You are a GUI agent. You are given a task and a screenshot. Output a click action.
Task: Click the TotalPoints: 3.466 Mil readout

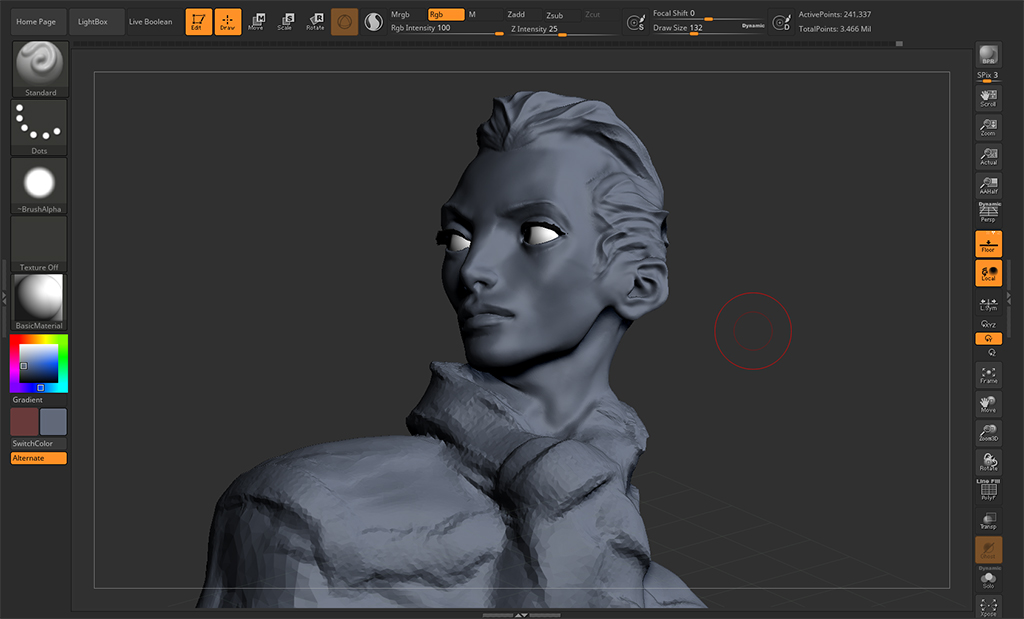point(835,29)
